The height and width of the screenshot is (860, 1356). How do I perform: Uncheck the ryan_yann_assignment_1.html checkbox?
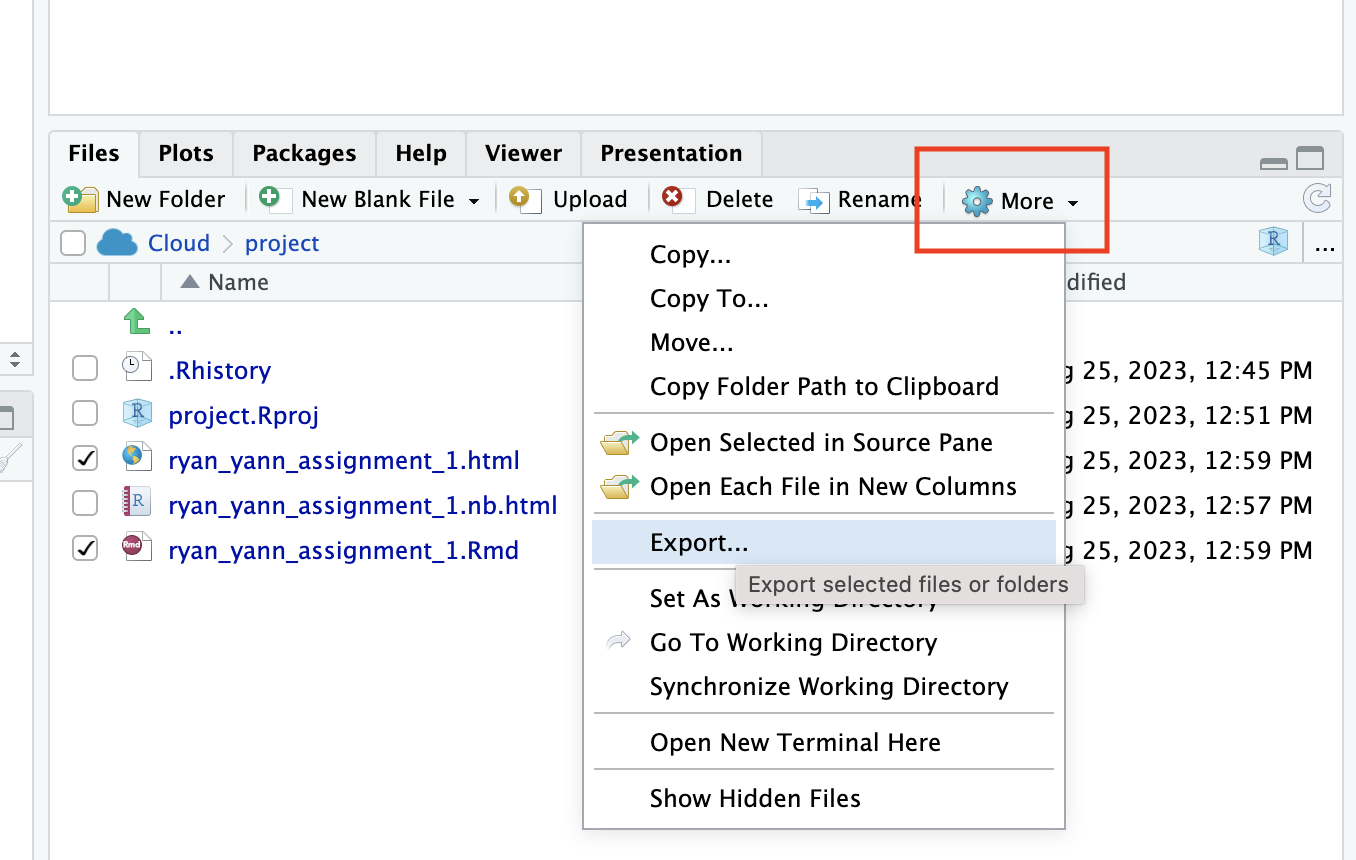coord(85,459)
